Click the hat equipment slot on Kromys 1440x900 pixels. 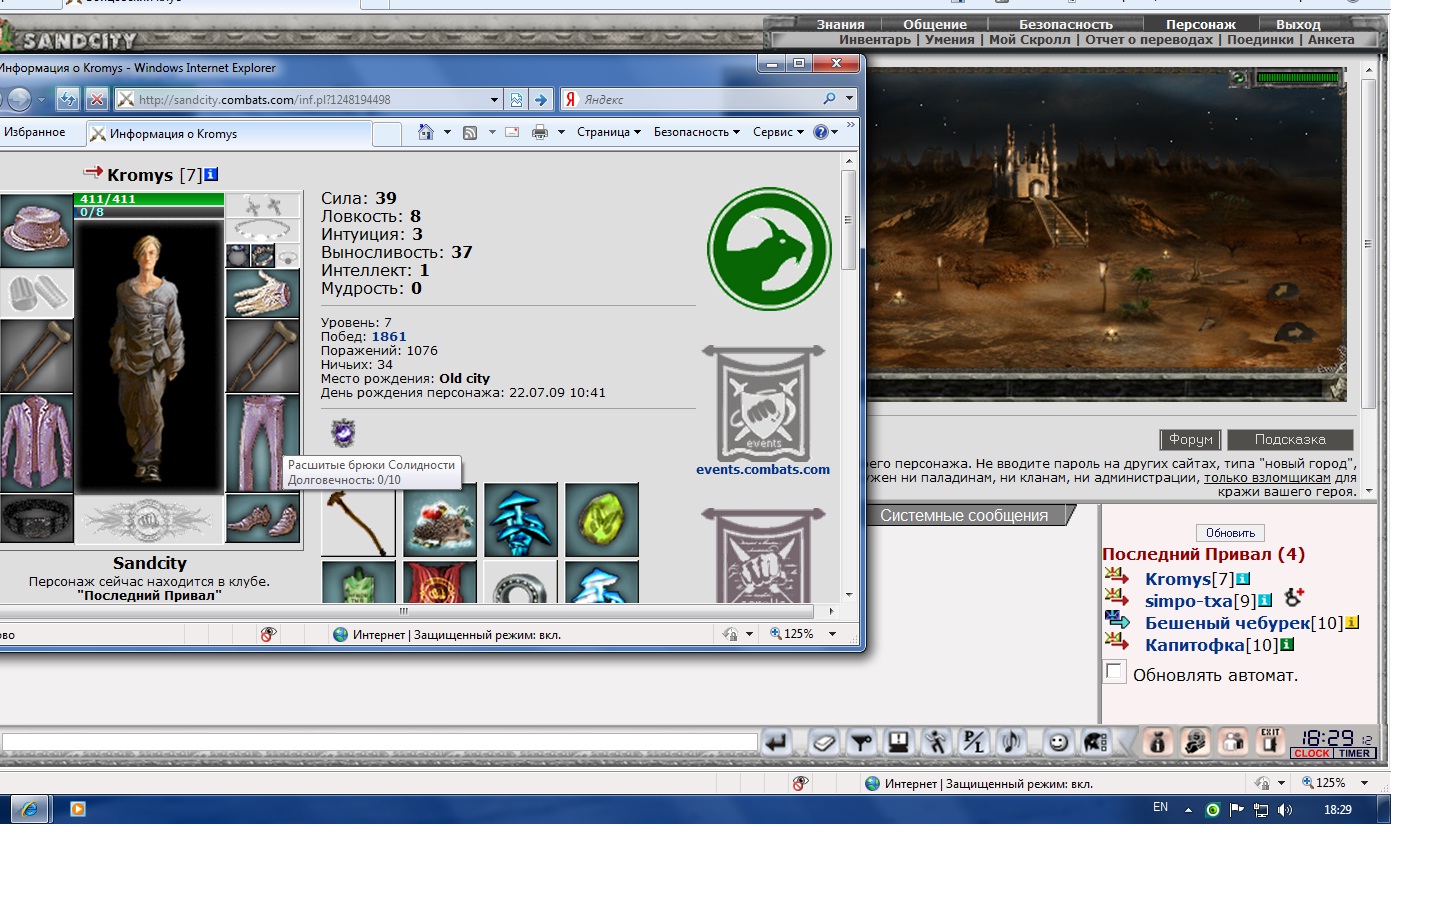(36, 230)
